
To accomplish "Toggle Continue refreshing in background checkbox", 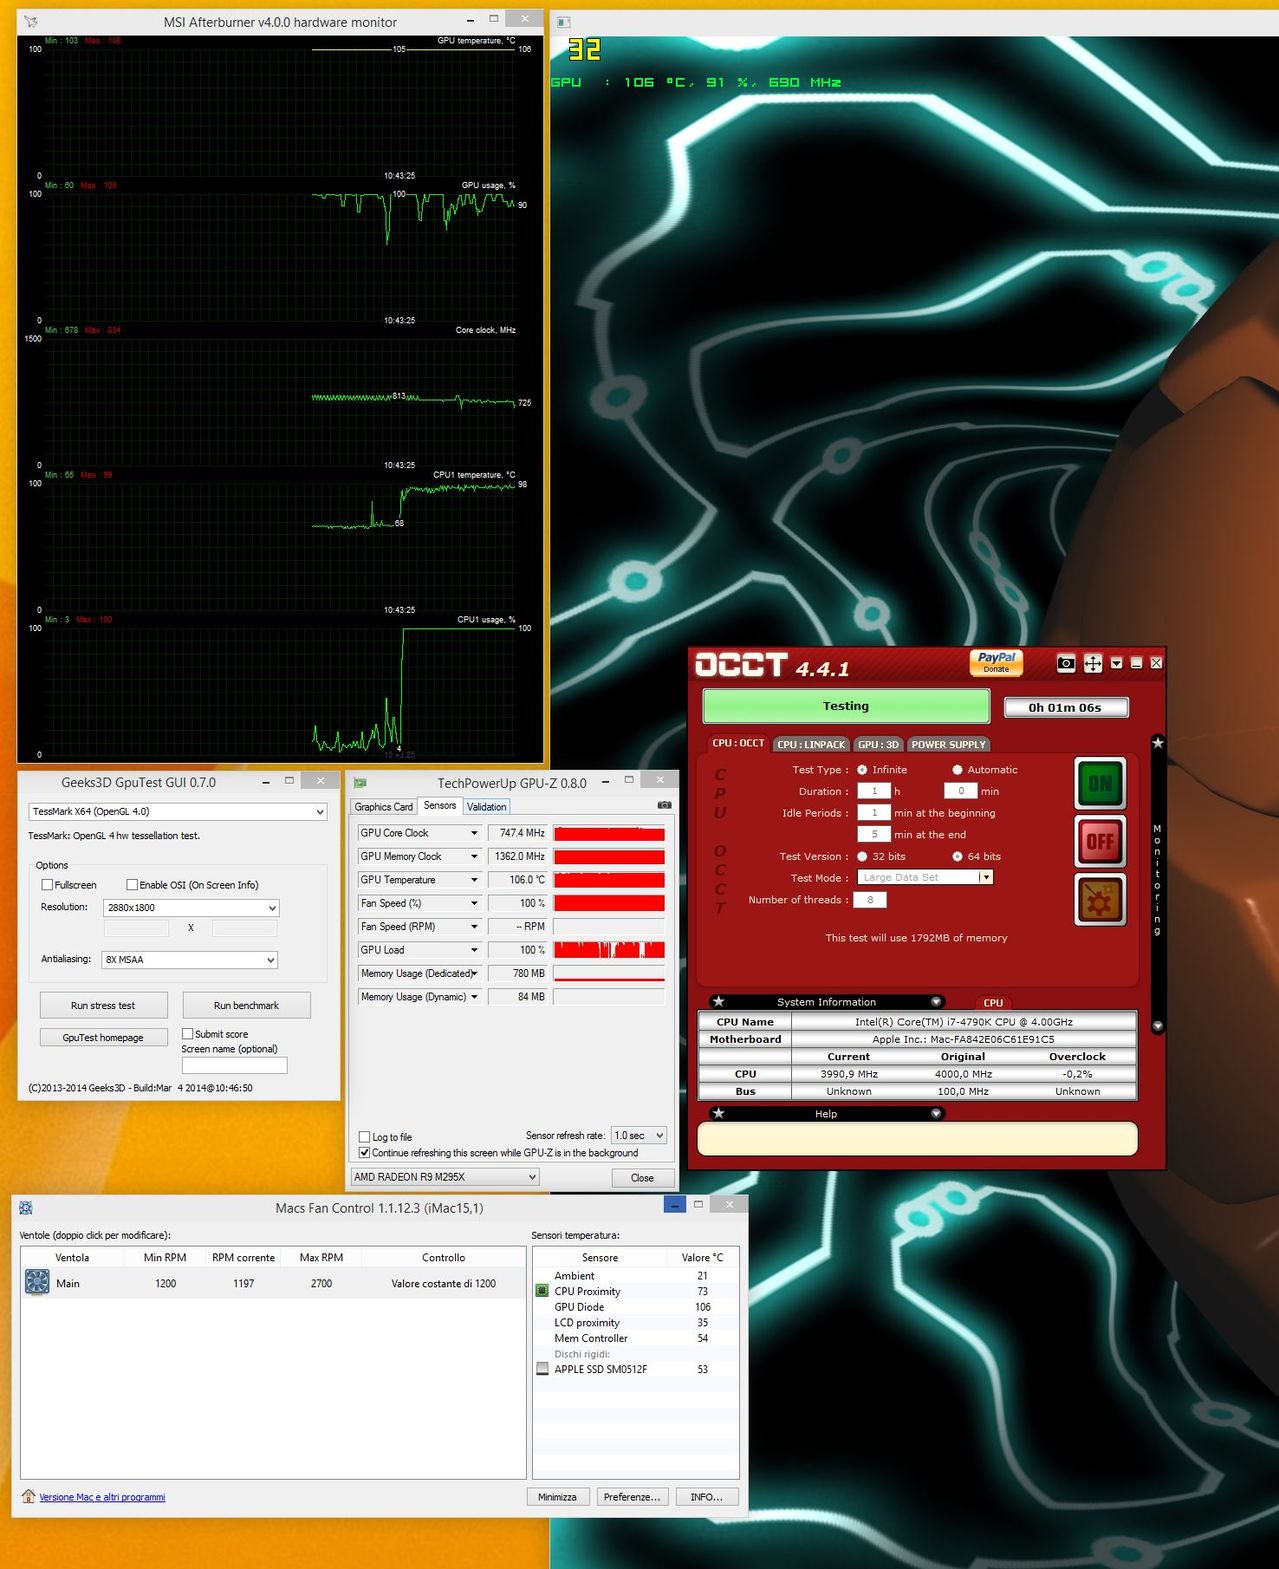I will tap(365, 1153).
